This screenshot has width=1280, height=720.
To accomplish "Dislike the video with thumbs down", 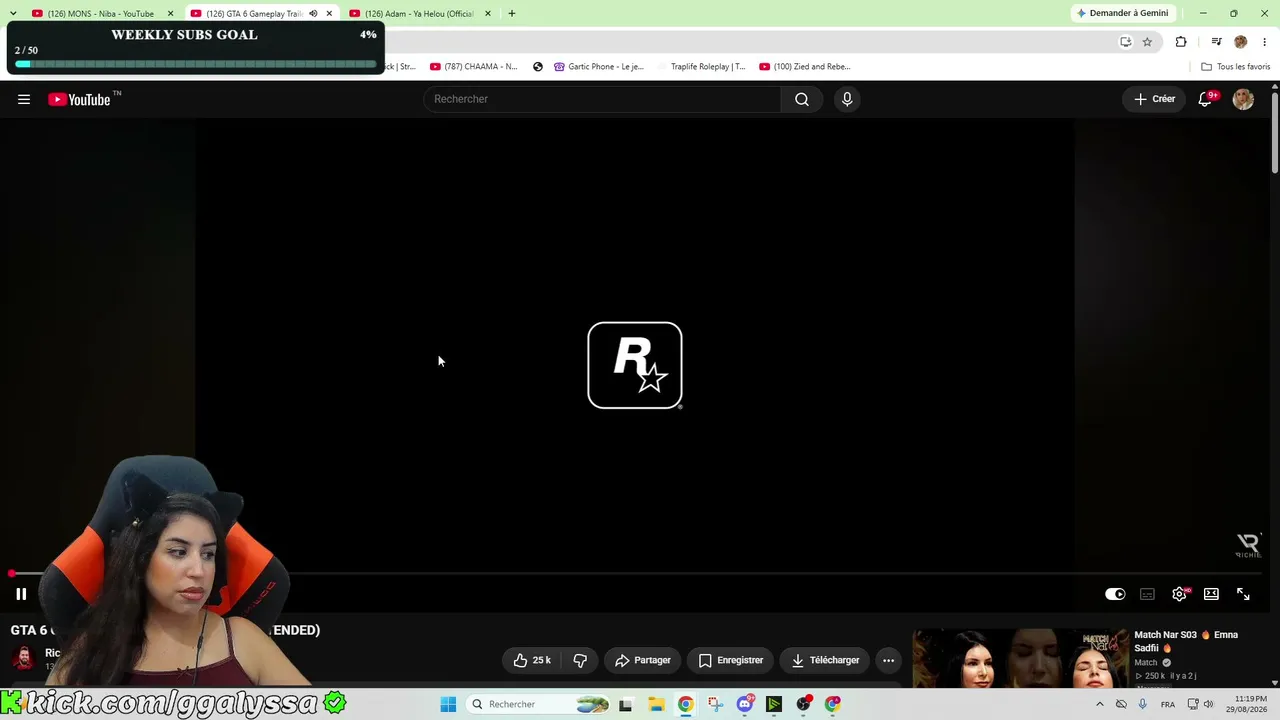I will pos(580,660).
